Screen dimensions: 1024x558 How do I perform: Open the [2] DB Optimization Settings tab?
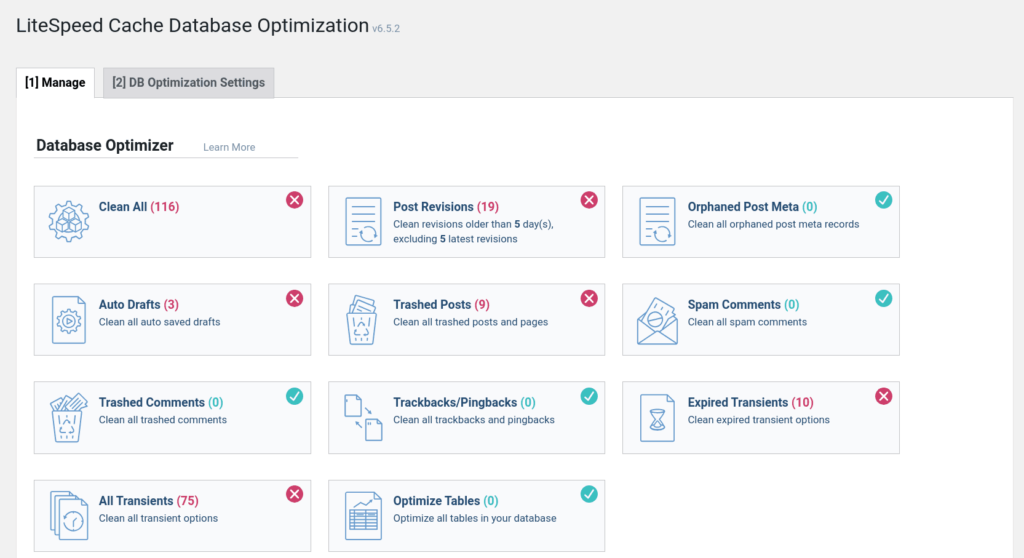(189, 82)
